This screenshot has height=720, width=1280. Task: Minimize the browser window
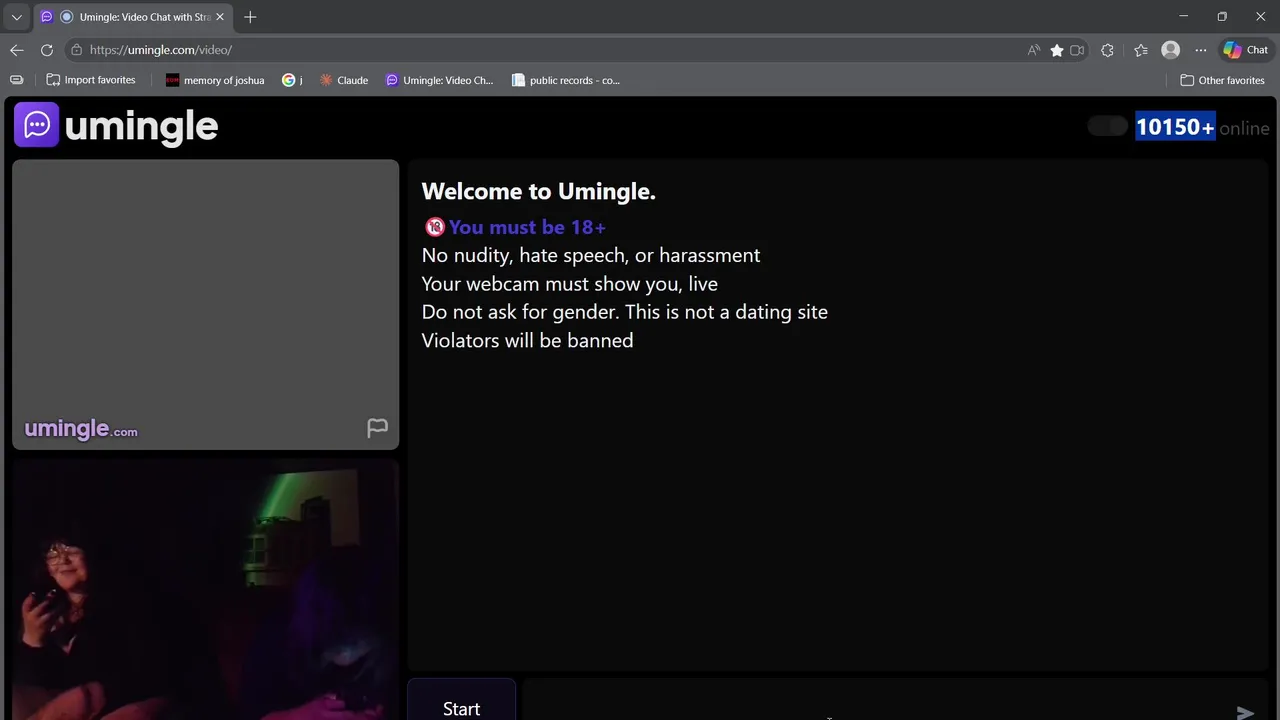click(x=1183, y=16)
